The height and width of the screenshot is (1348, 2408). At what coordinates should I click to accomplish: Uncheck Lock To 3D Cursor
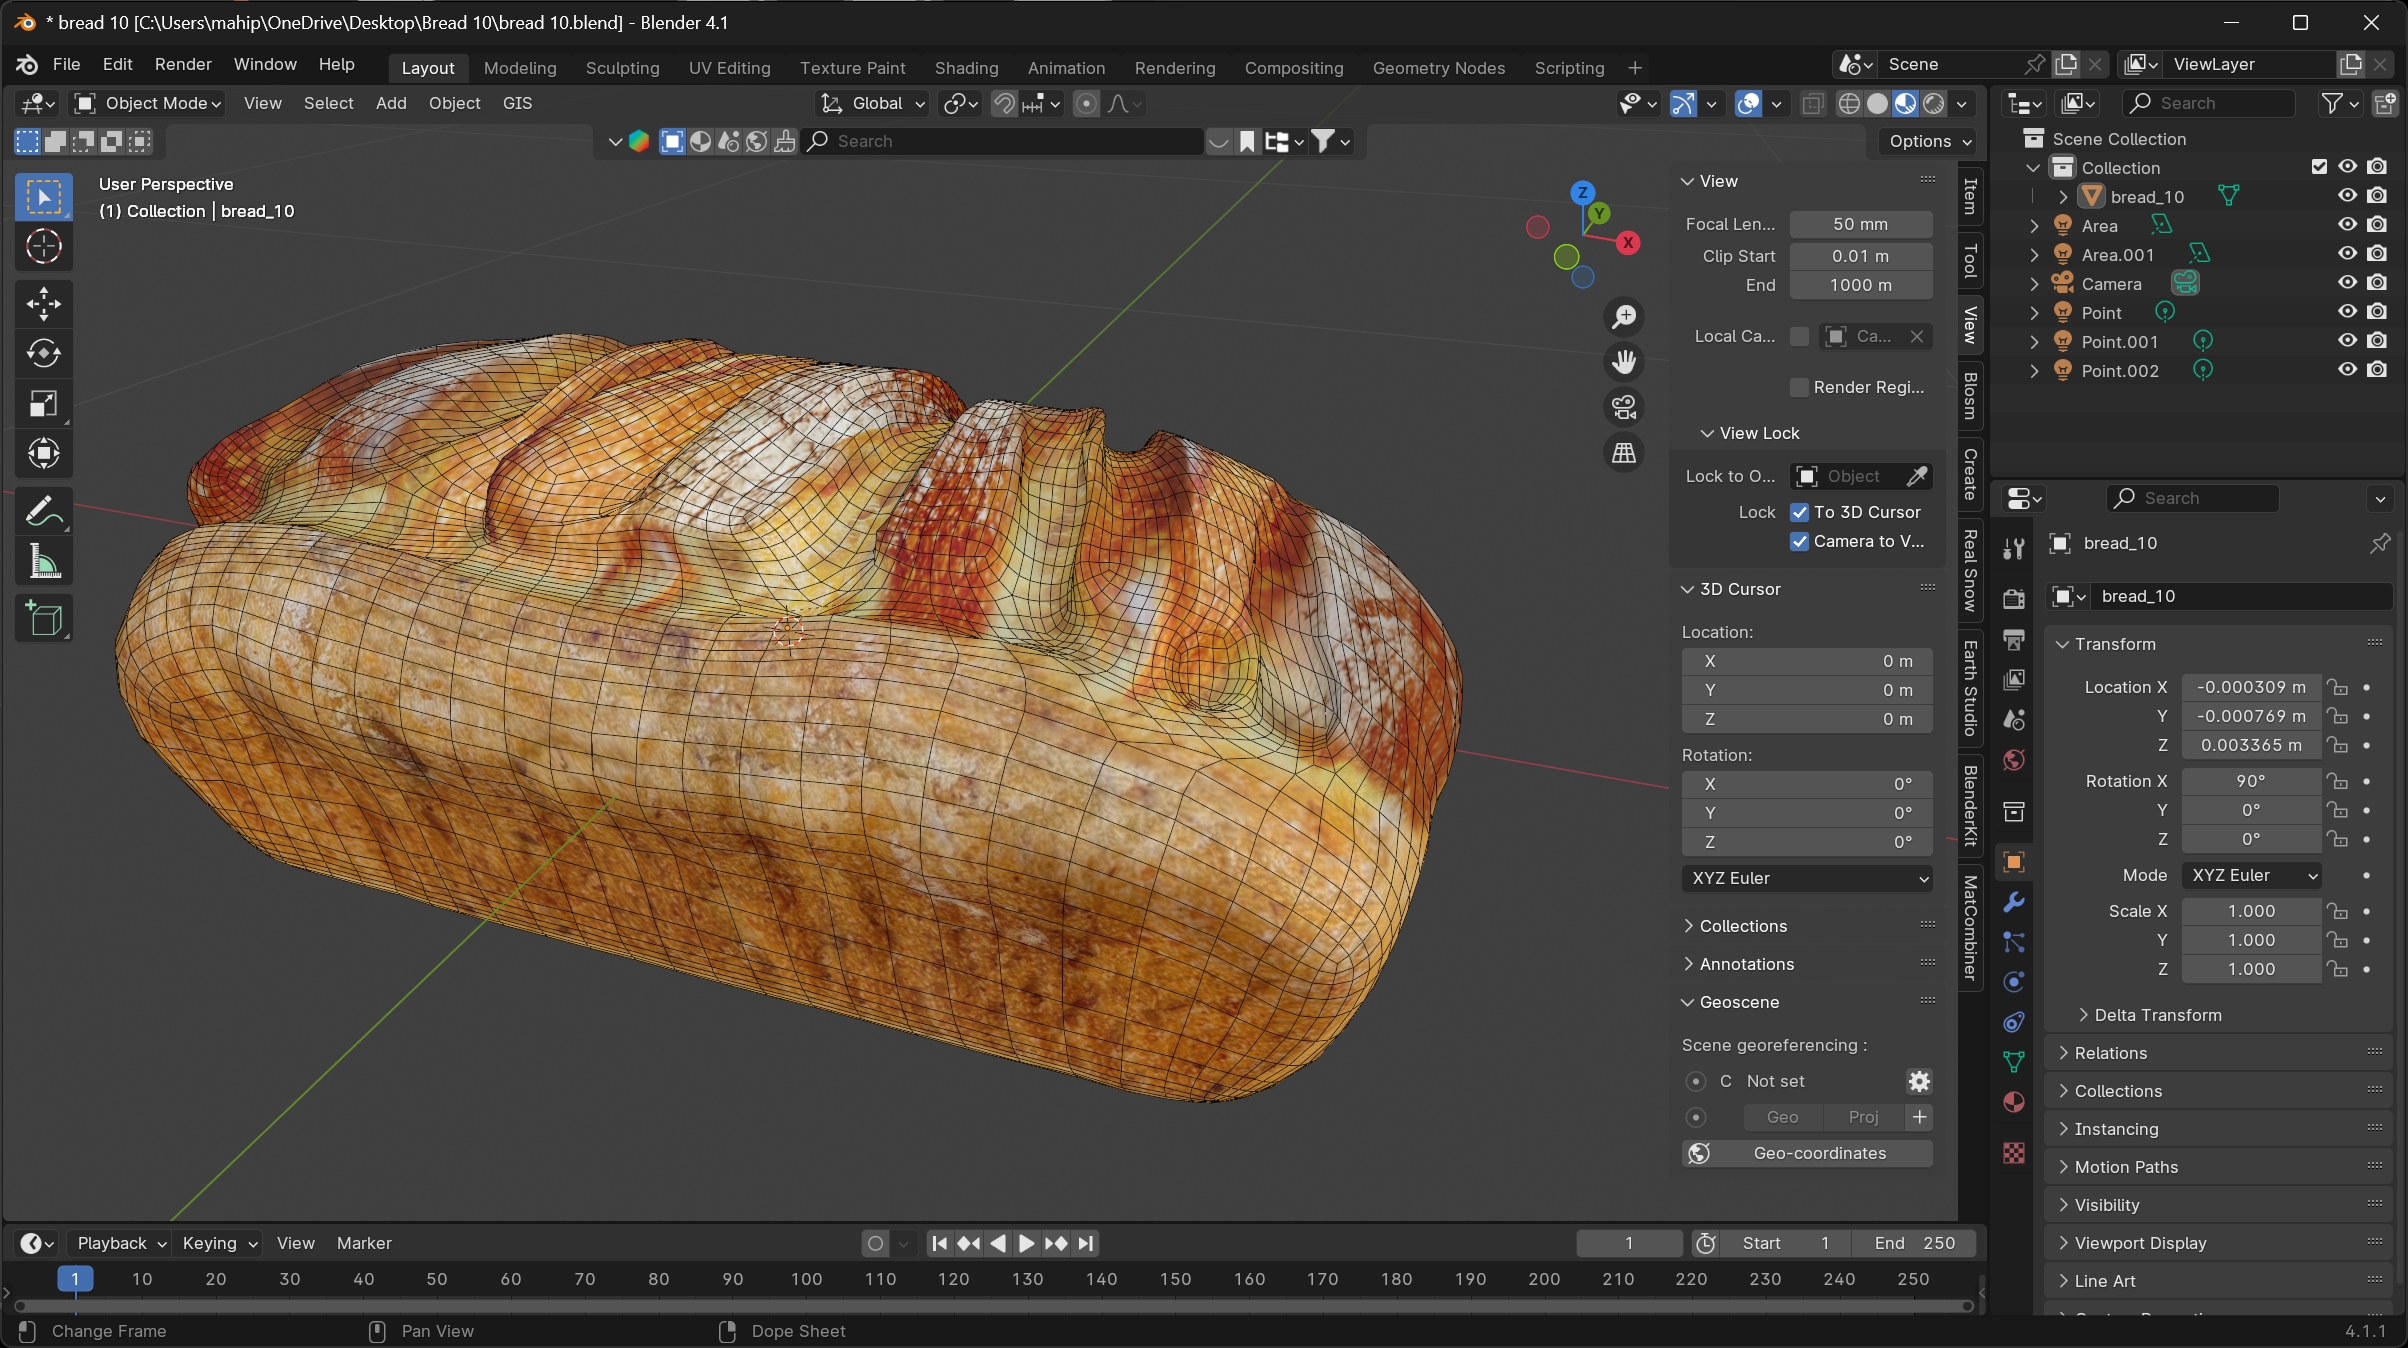tap(1800, 512)
